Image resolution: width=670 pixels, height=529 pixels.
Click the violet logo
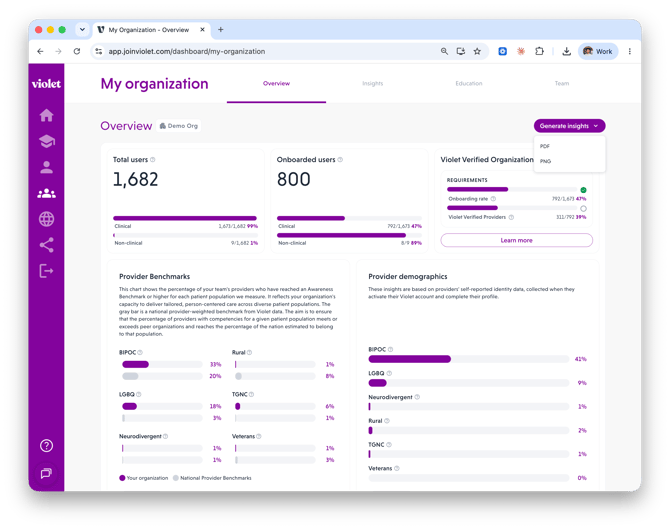pos(46,84)
